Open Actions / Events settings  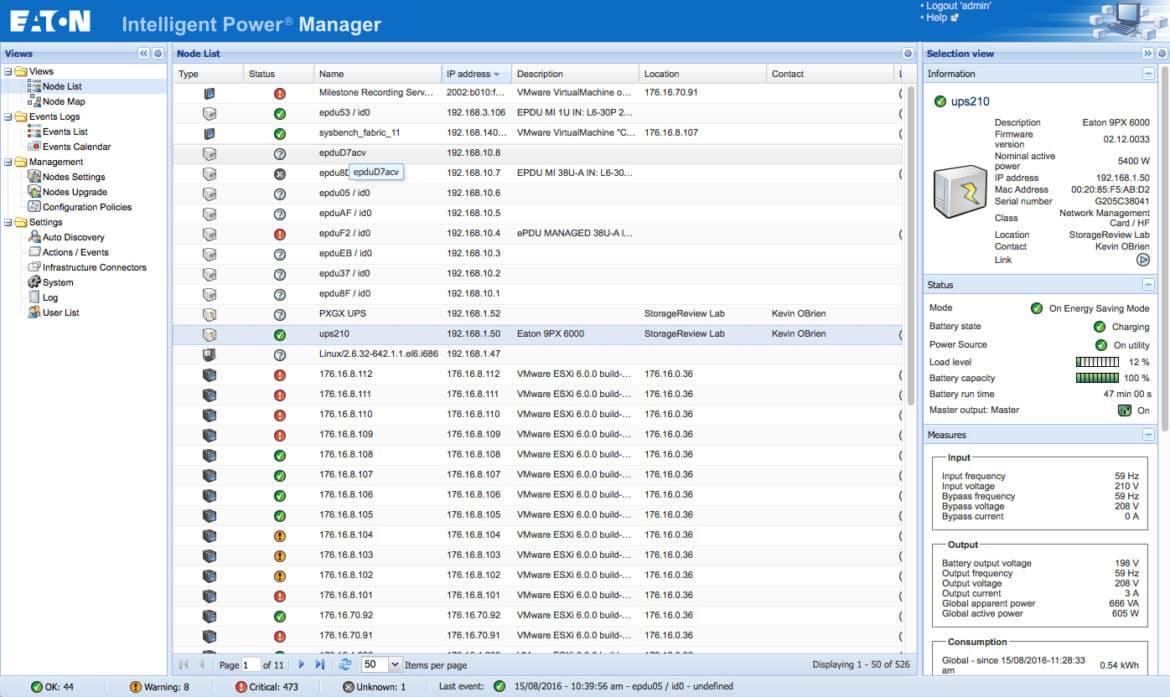coord(75,252)
